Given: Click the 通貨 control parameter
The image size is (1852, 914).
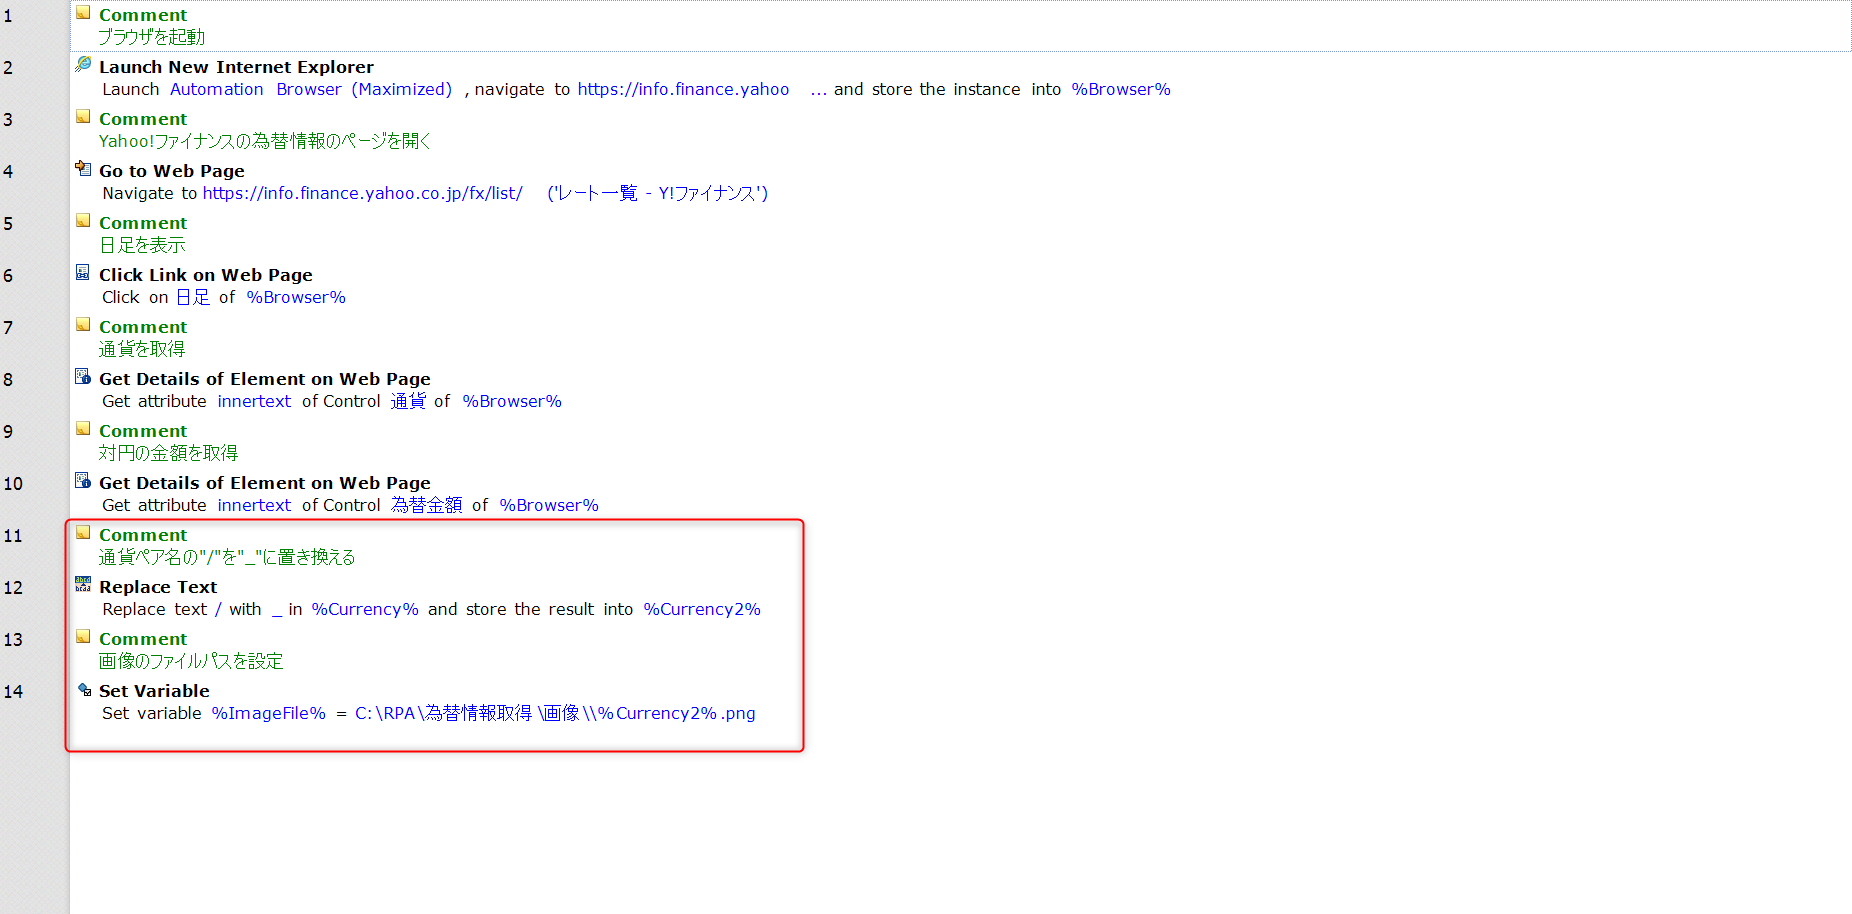Looking at the screenshot, I should 408,401.
